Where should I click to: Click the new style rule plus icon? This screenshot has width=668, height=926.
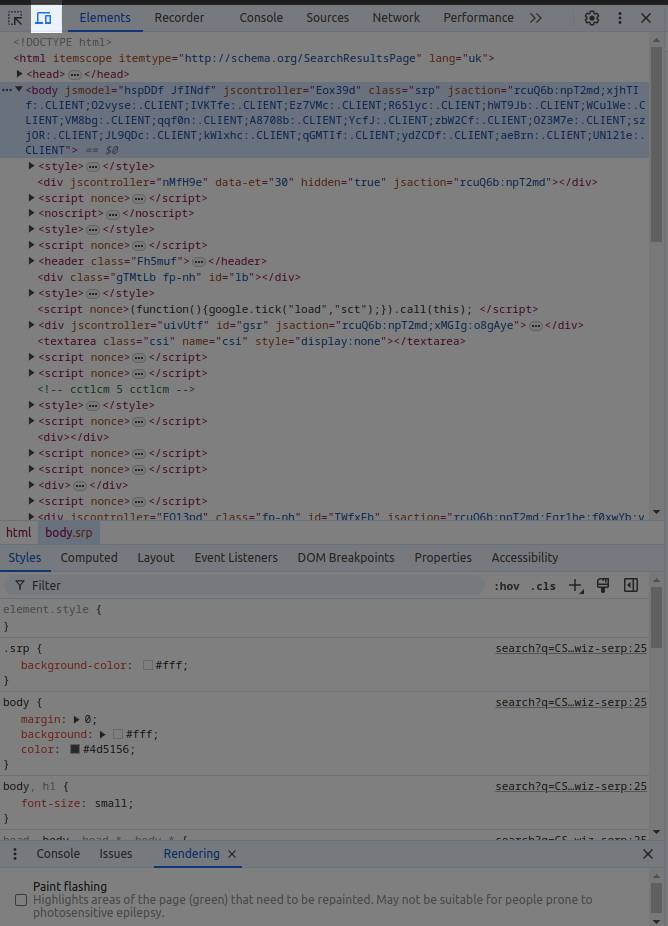point(575,586)
